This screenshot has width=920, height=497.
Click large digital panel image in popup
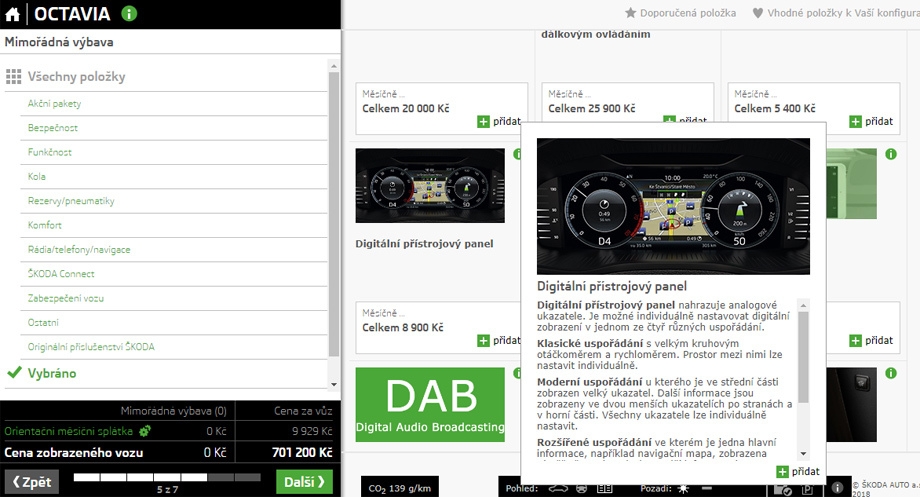[673, 206]
